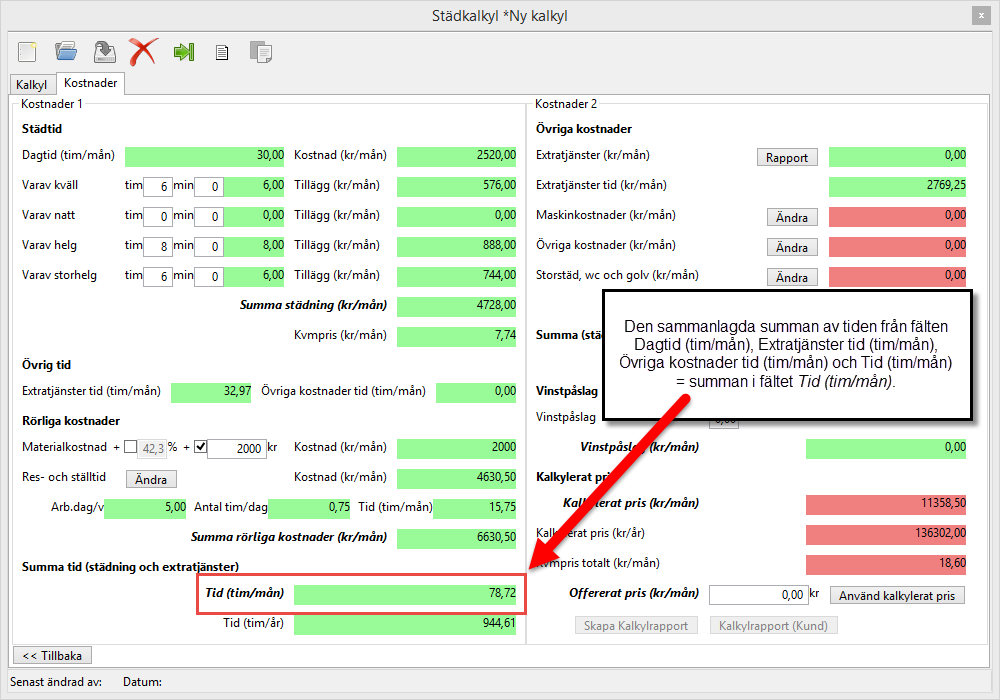Screen dimensions: 1000x700
Task: Click the gray copy documents icon
Action: coord(260,52)
